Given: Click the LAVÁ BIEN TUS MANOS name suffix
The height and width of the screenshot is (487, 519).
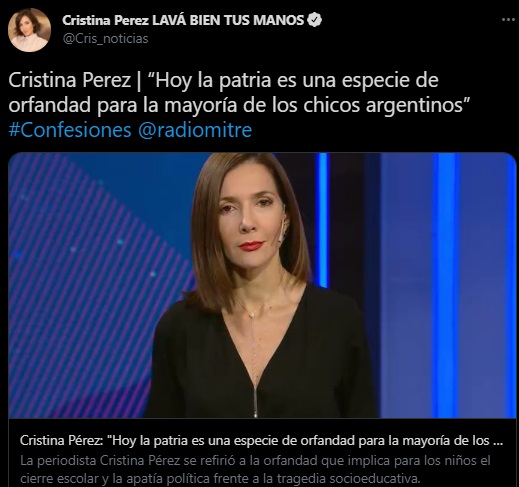Looking at the screenshot, I should coord(228,20).
